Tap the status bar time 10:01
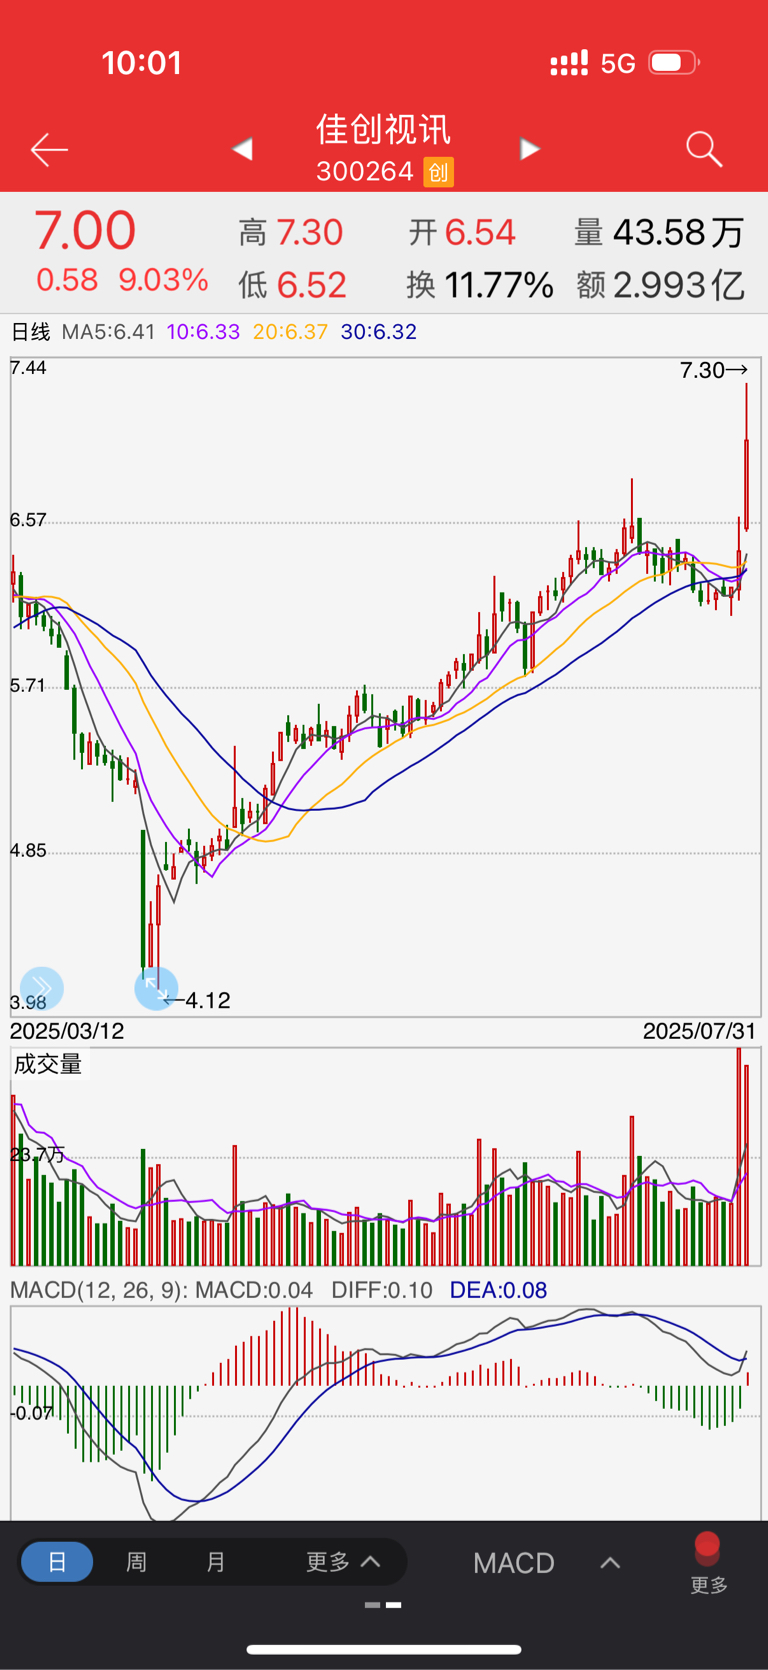The height and width of the screenshot is (1670, 768). pos(142,63)
